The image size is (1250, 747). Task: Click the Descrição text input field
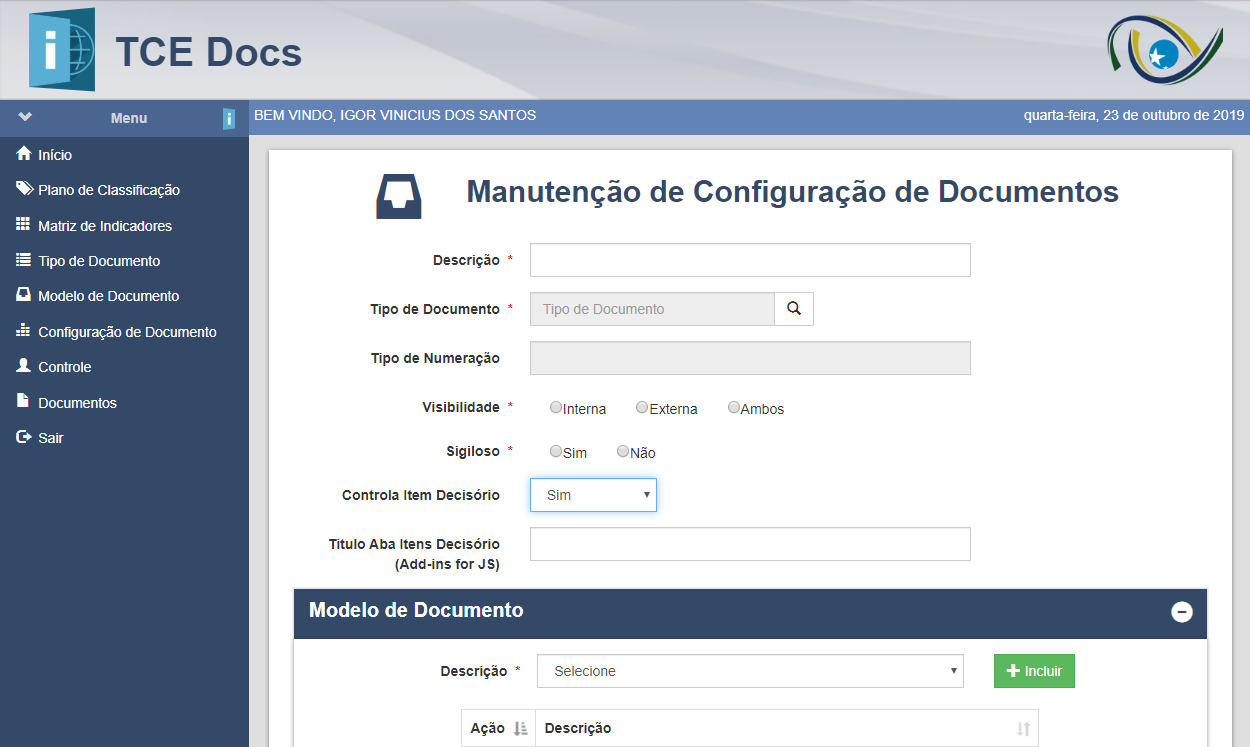point(750,260)
